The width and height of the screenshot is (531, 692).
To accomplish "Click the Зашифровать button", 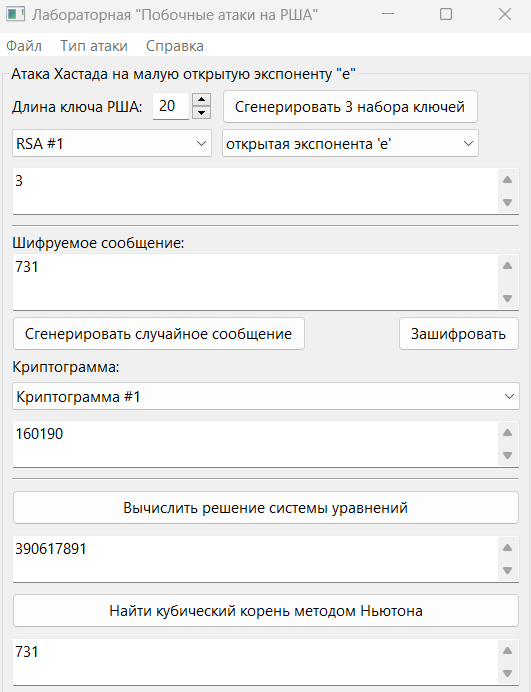I will coord(458,334).
